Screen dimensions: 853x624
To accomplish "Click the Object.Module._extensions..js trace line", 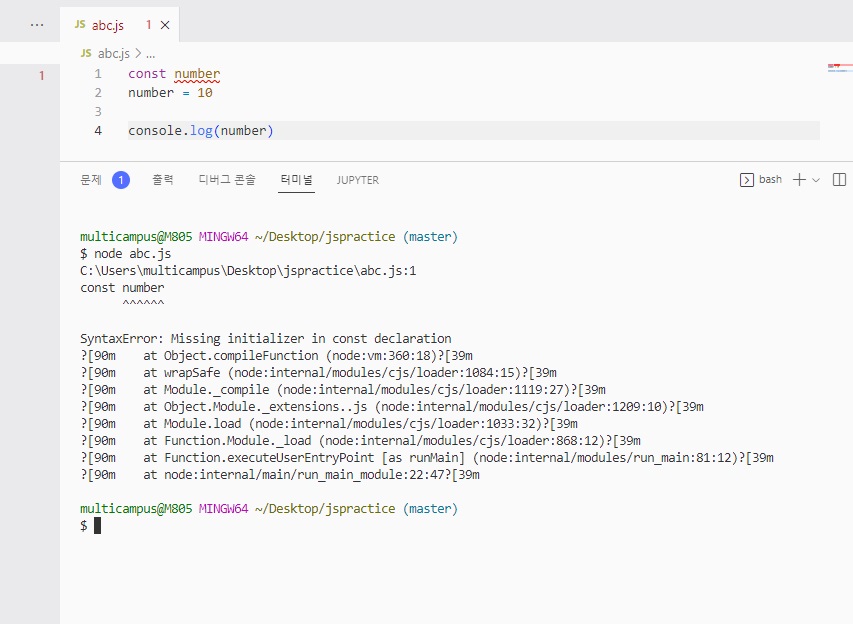I will pyautogui.click(x=392, y=406).
